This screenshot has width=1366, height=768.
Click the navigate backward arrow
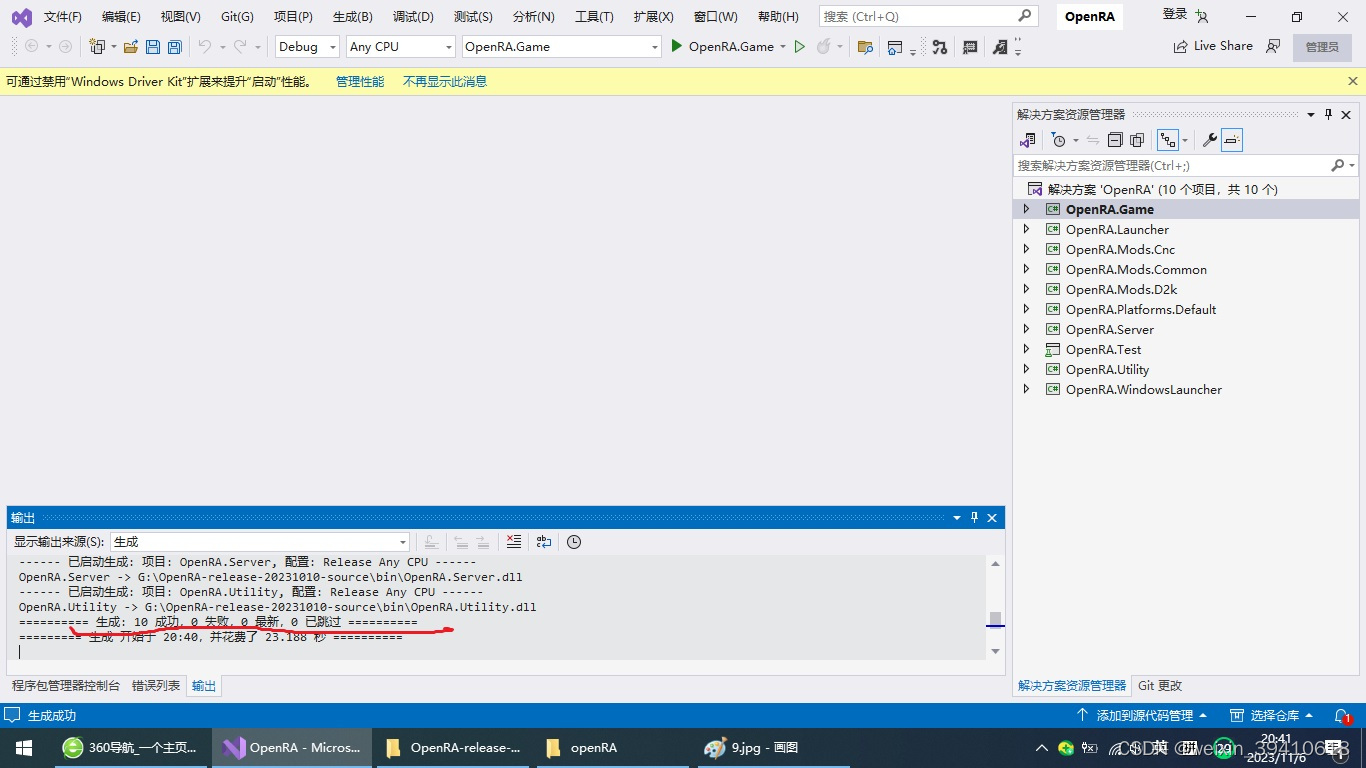pyautogui.click(x=32, y=47)
